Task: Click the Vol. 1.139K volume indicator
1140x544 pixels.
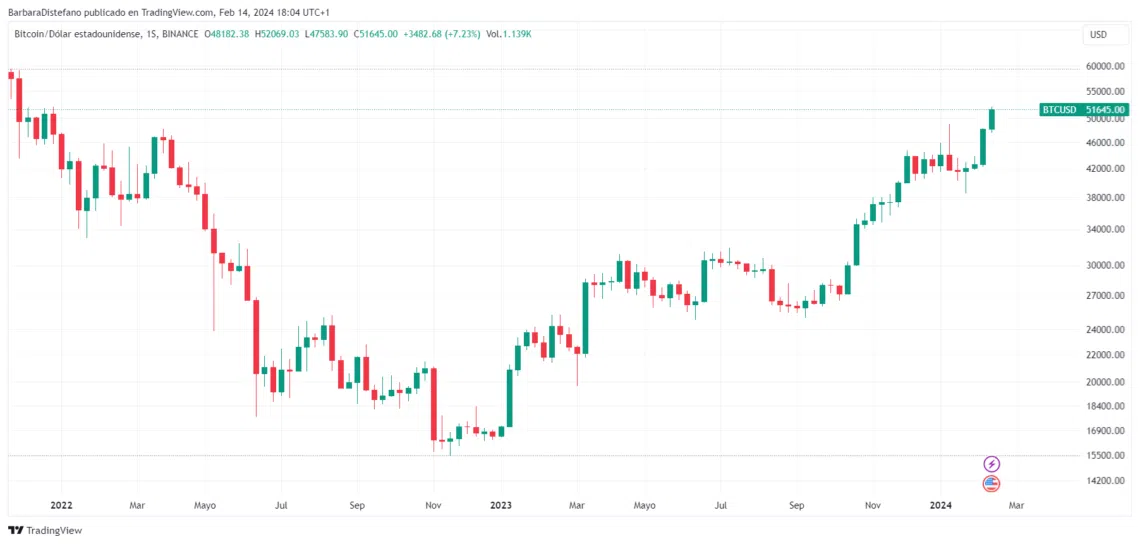Action: (x=508, y=34)
